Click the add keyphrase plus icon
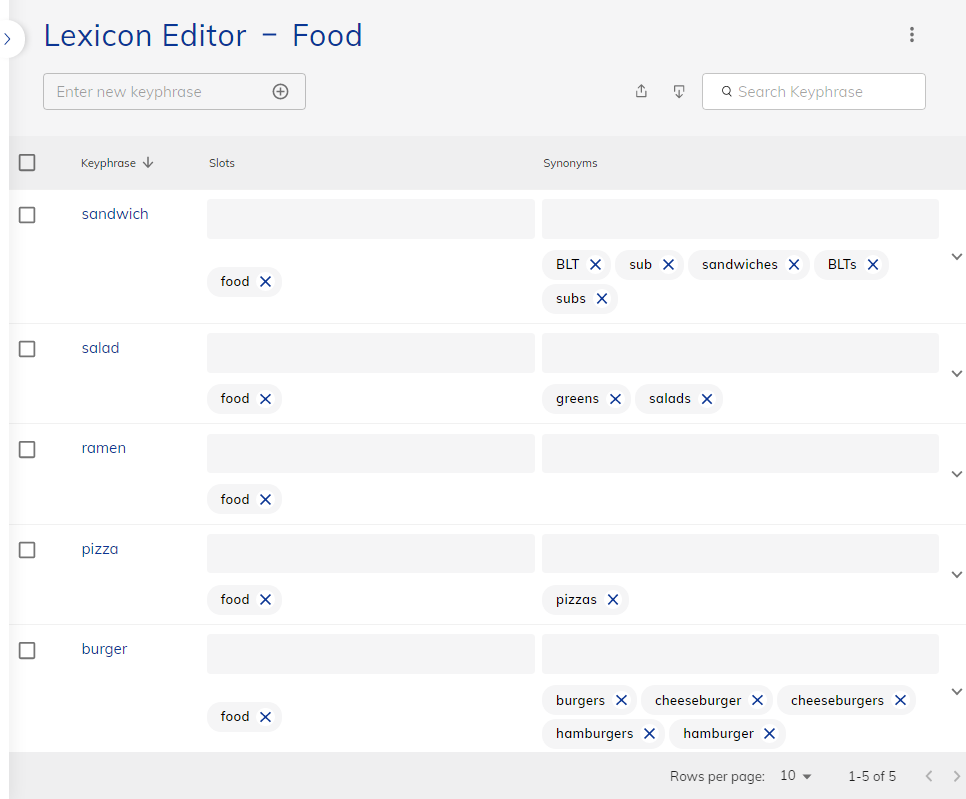Image resolution: width=966 pixels, height=799 pixels. coord(280,92)
